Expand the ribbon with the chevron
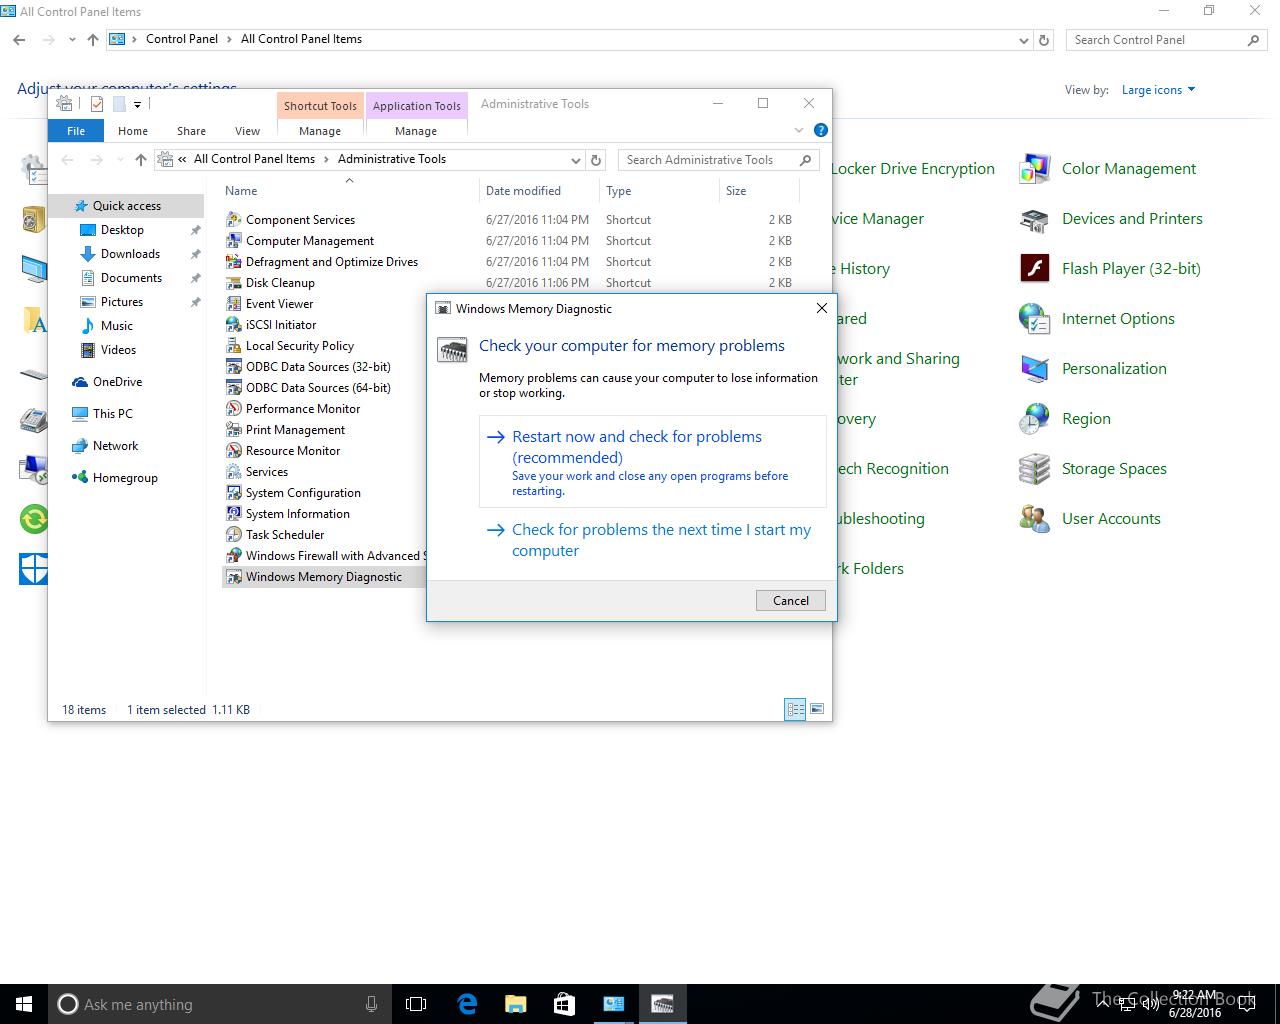The height and width of the screenshot is (1024, 1280). [799, 130]
